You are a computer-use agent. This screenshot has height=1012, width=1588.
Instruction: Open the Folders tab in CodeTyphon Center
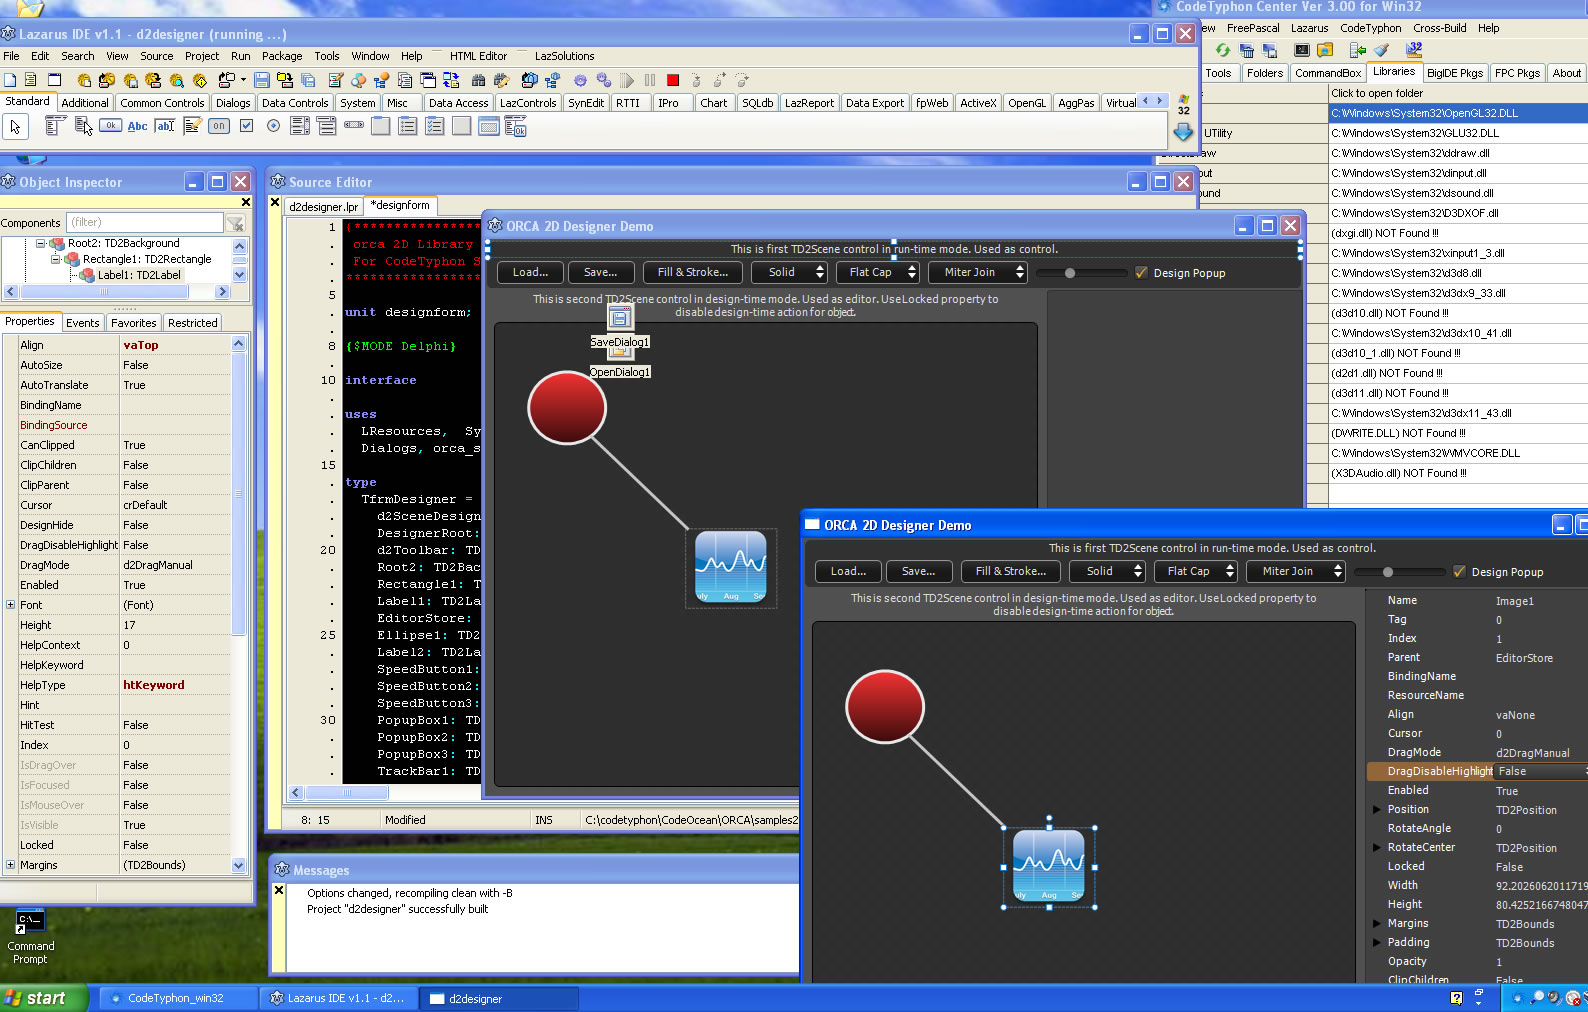coord(1265,73)
